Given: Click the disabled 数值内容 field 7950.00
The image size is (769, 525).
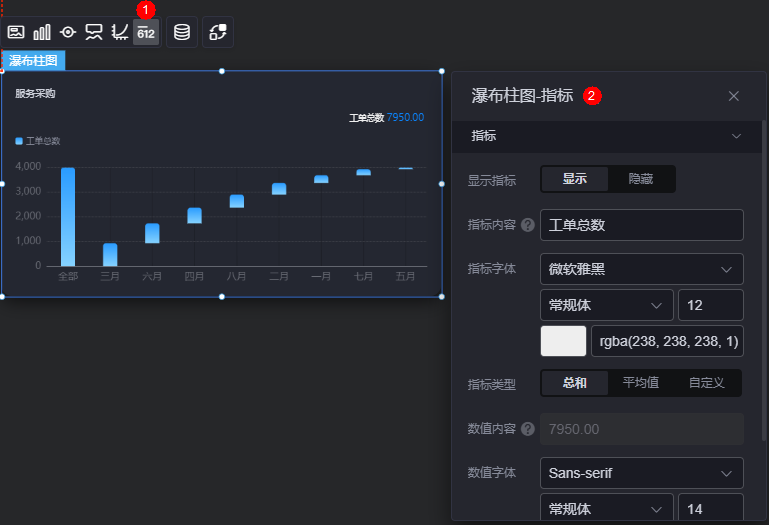Looking at the screenshot, I should [x=641, y=429].
